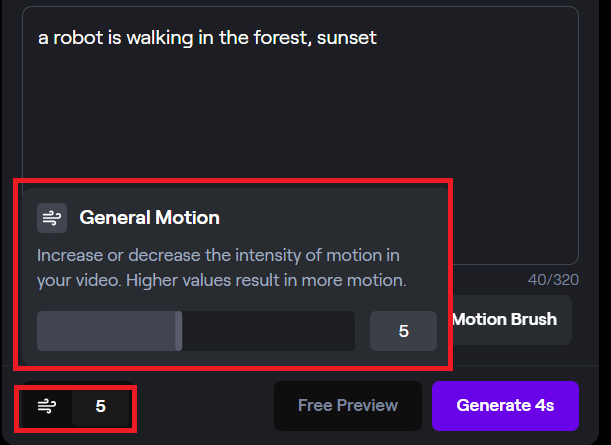Click the word walking in the prompt

tap(160, 38)
